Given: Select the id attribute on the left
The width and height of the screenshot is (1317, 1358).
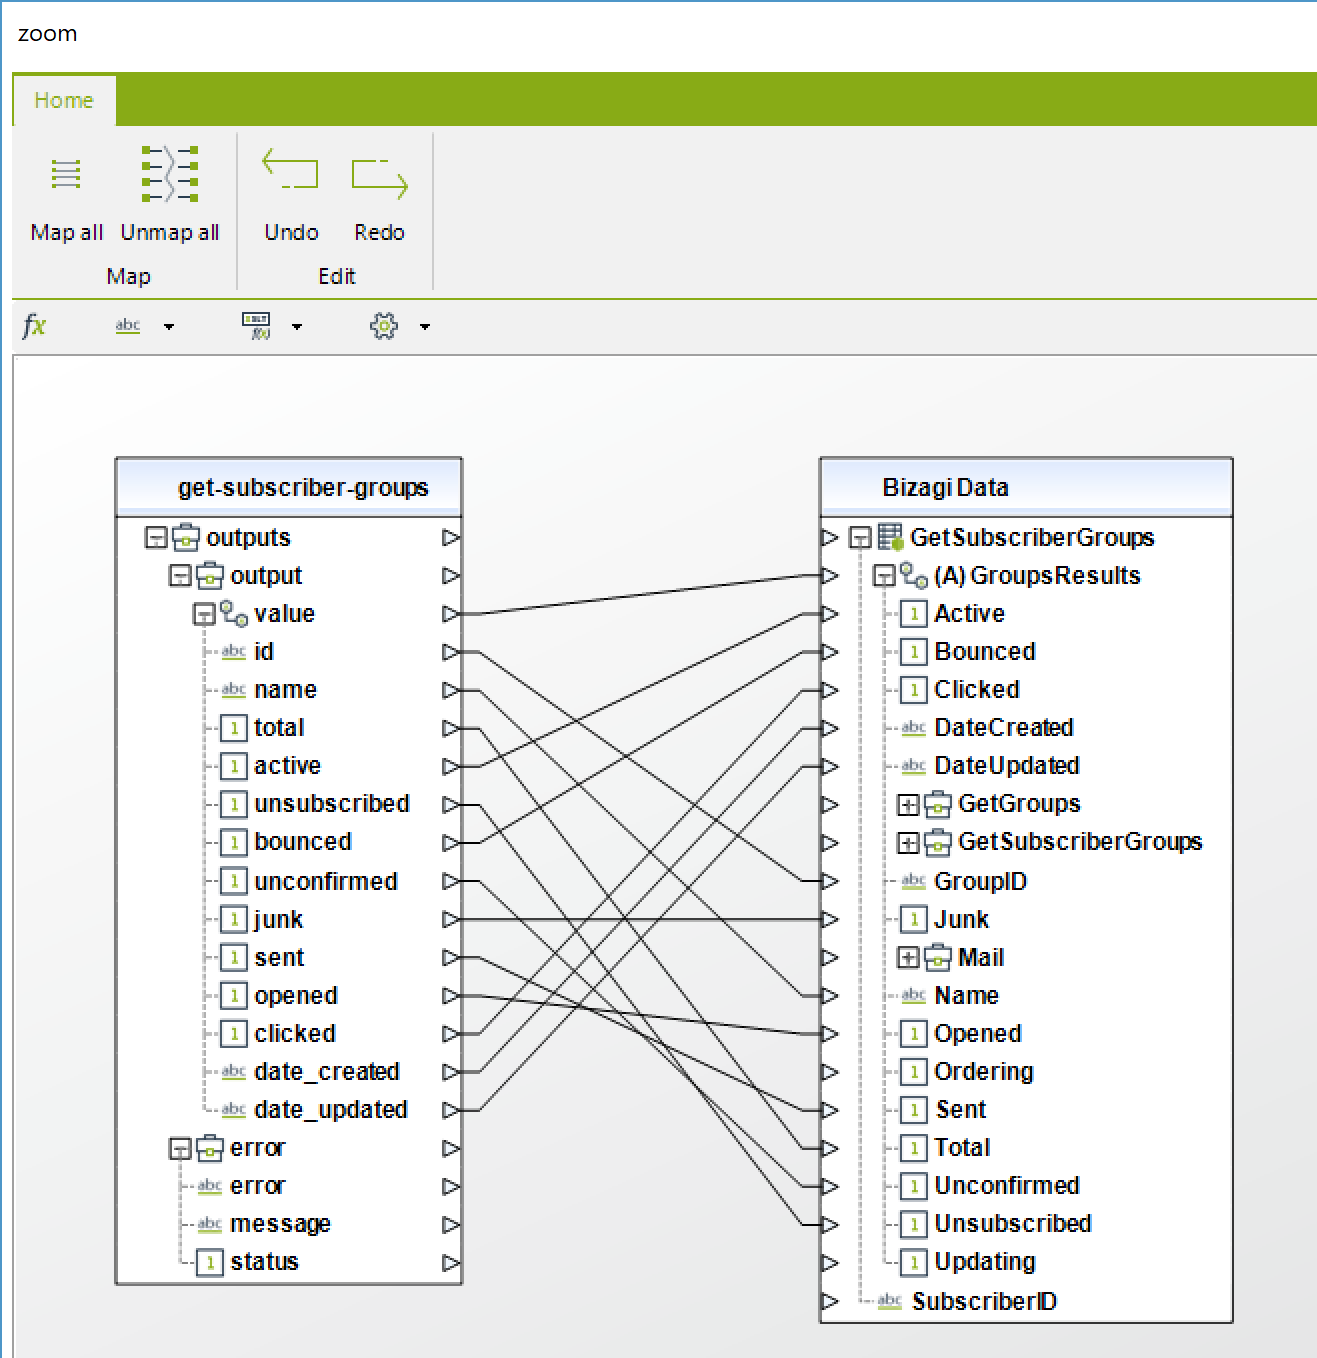Looking at the screenshot, I should [x=264, y=652].
